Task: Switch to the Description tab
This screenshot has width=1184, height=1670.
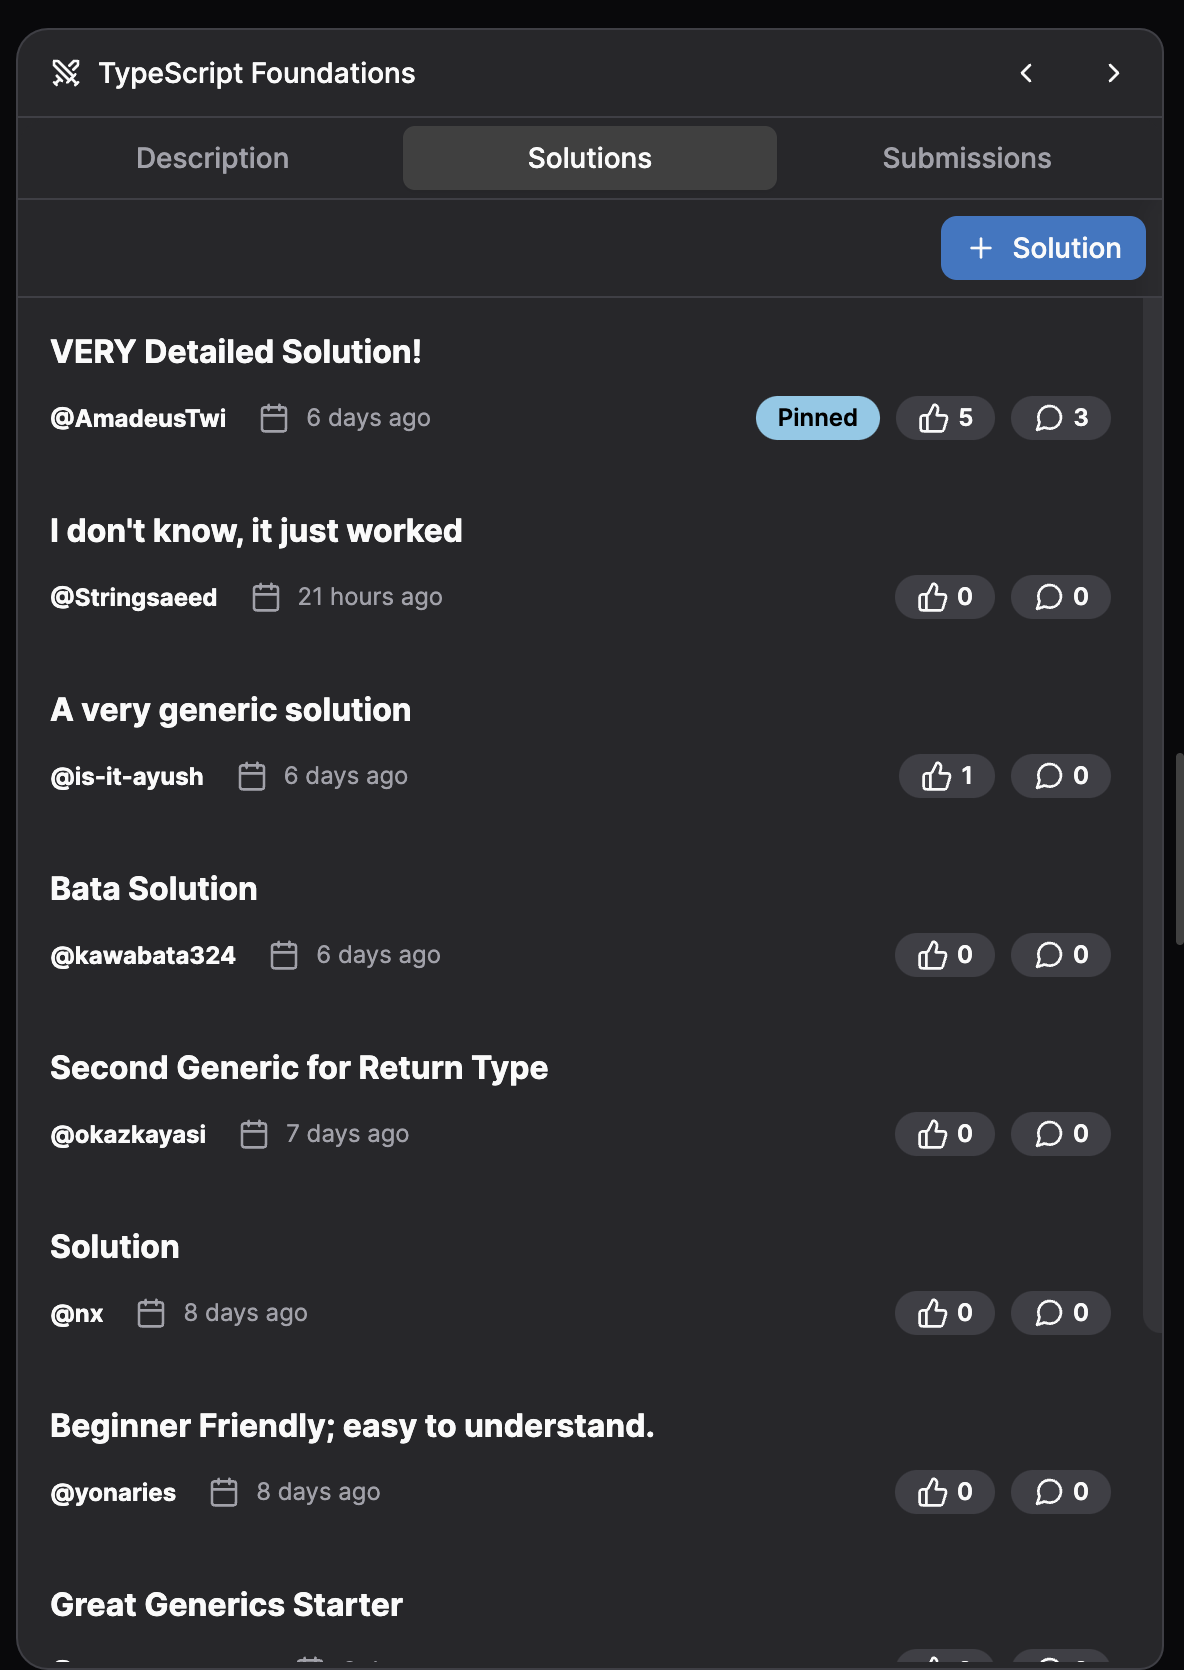Action: (x=212, y=157)
